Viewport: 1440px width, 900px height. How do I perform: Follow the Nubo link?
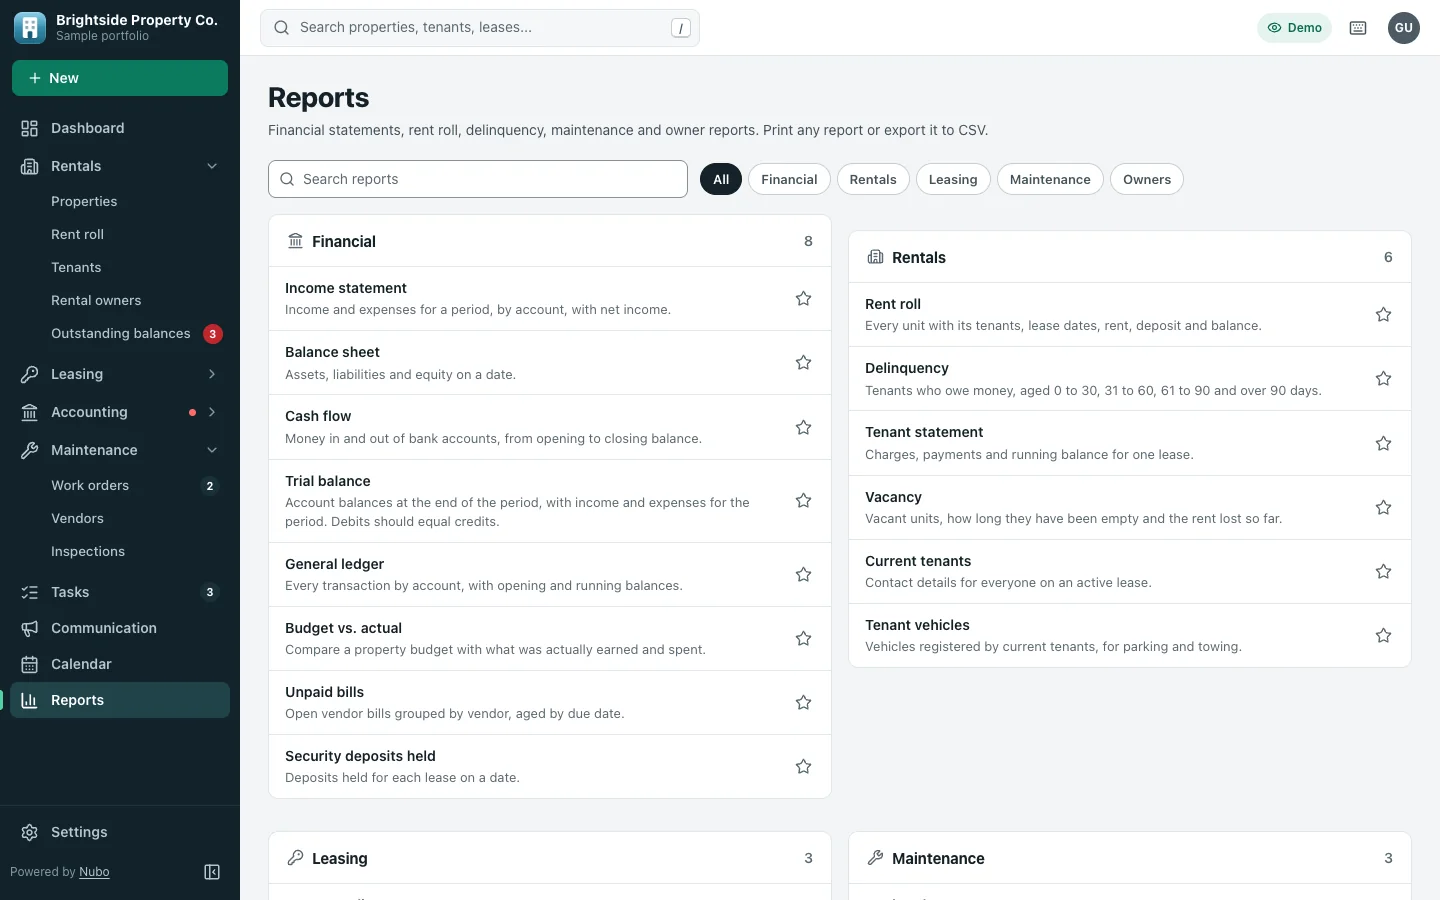tap(94, 872)
